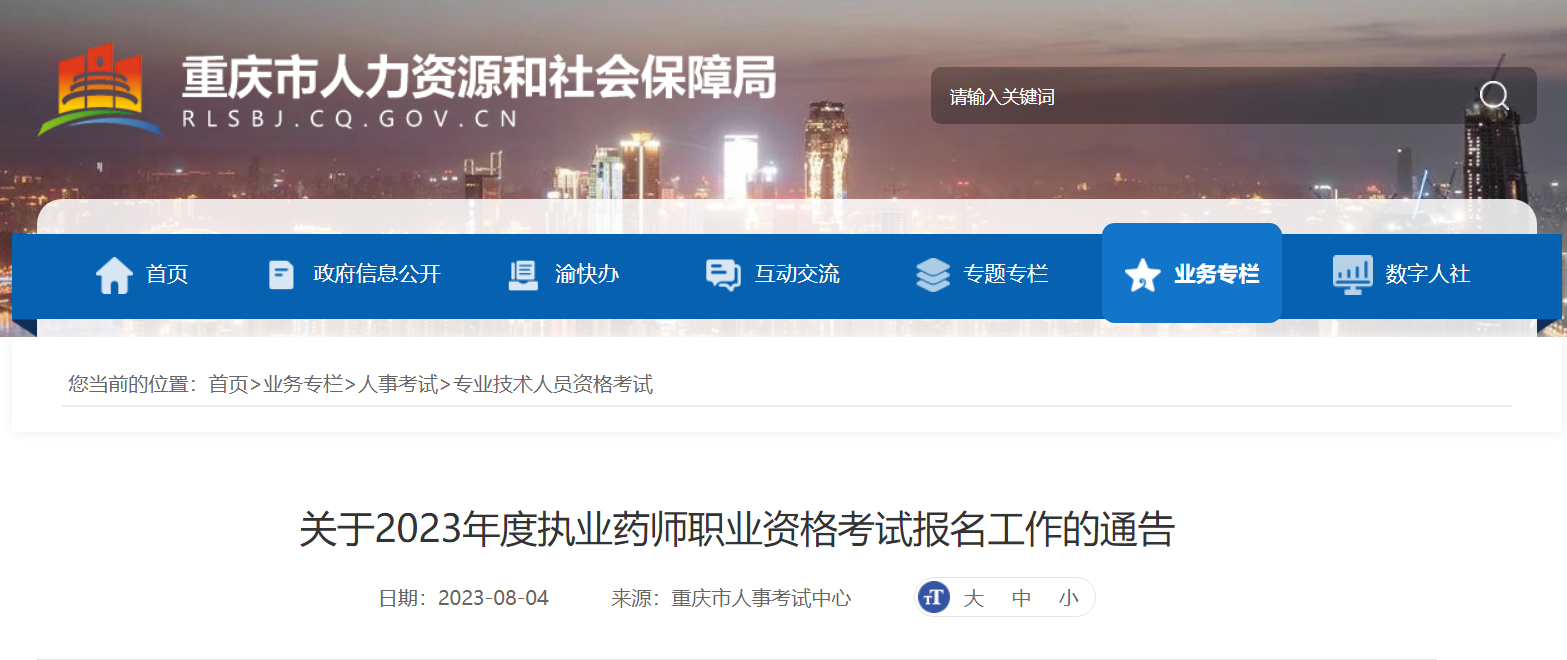
Task: Open the 数字人社 menu tab
Action: point(1402,274)
